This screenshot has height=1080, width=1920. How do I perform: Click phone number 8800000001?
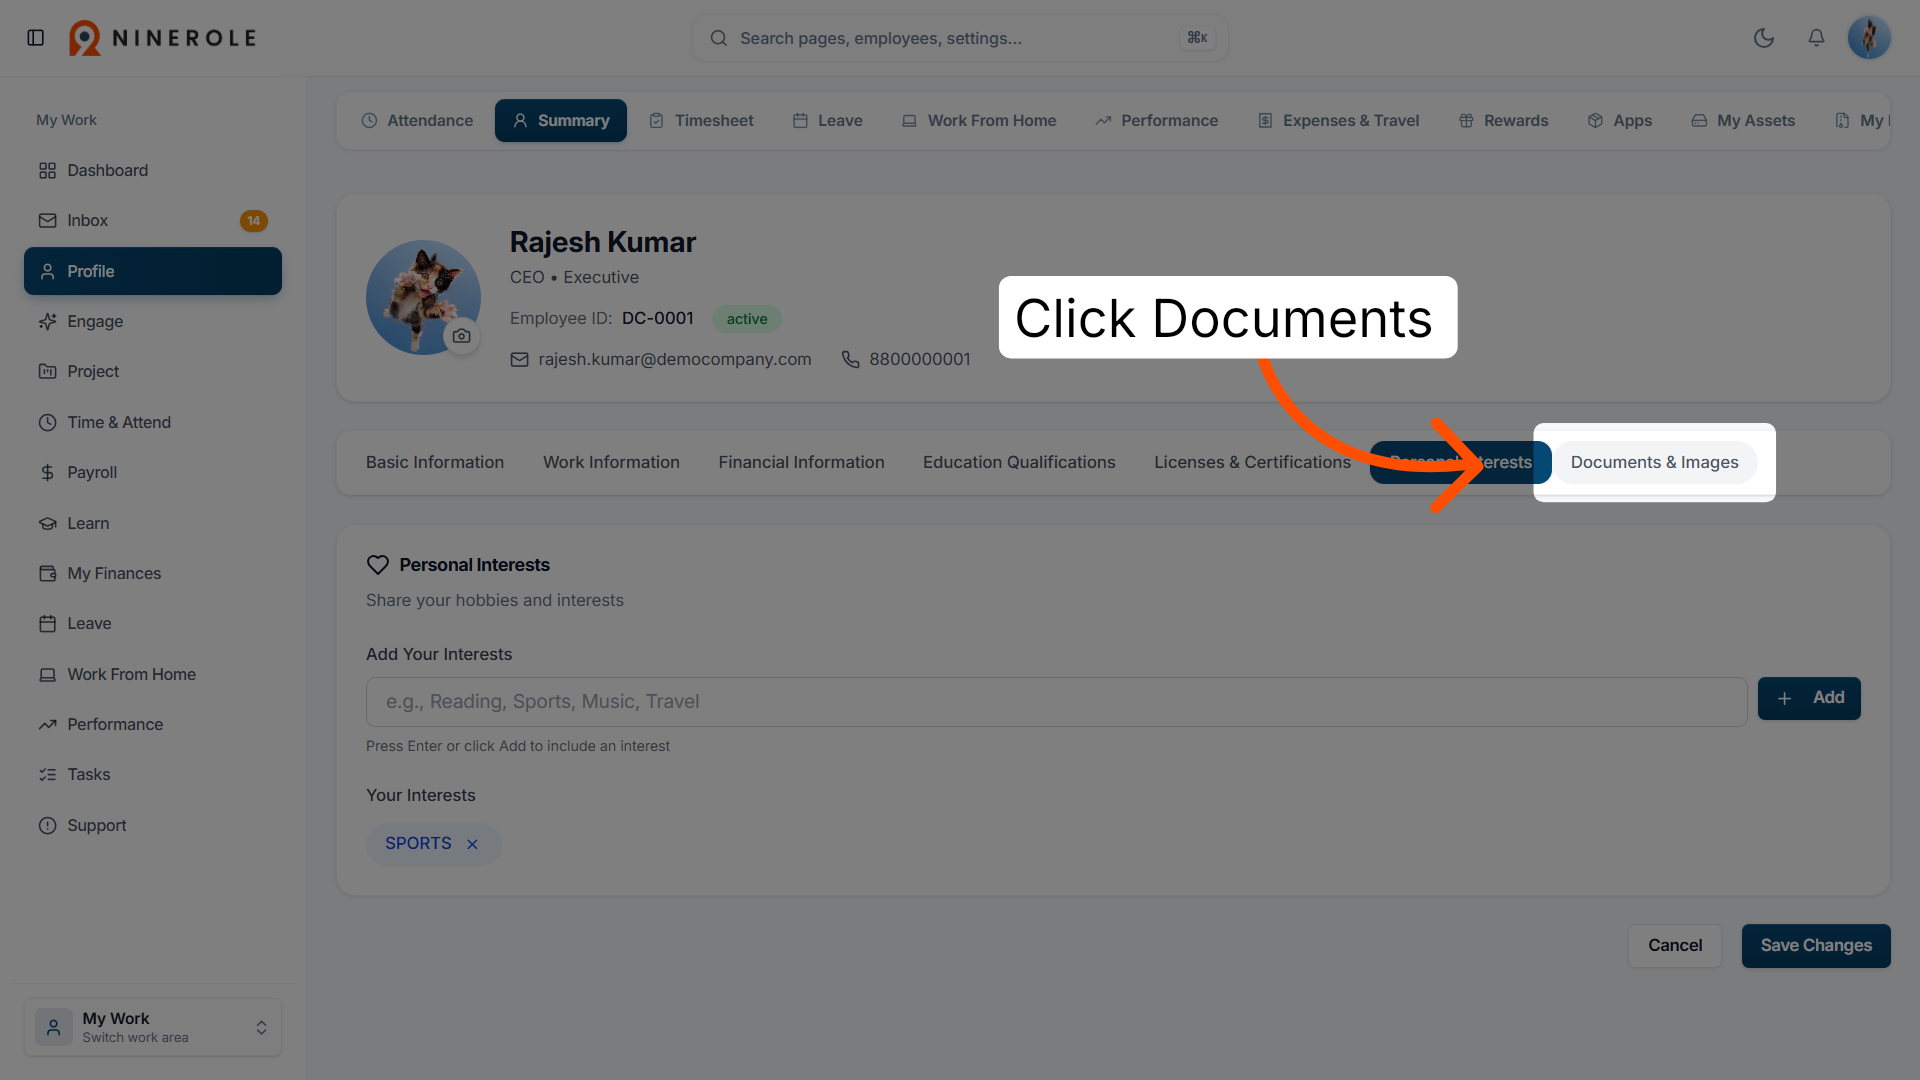[920, 359]
